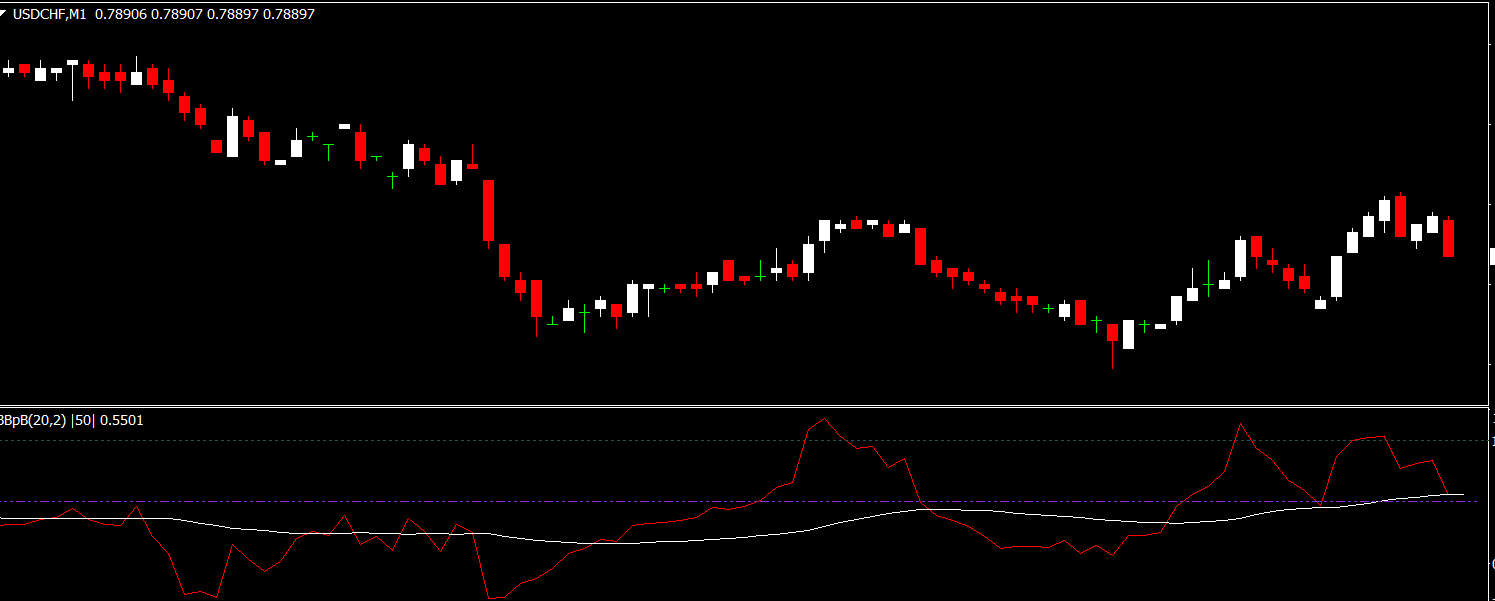Image resolution: width=1495 pixels, height=601 pixels.
Task: Select the largest red bearish candle
Action: pos(488,211)
